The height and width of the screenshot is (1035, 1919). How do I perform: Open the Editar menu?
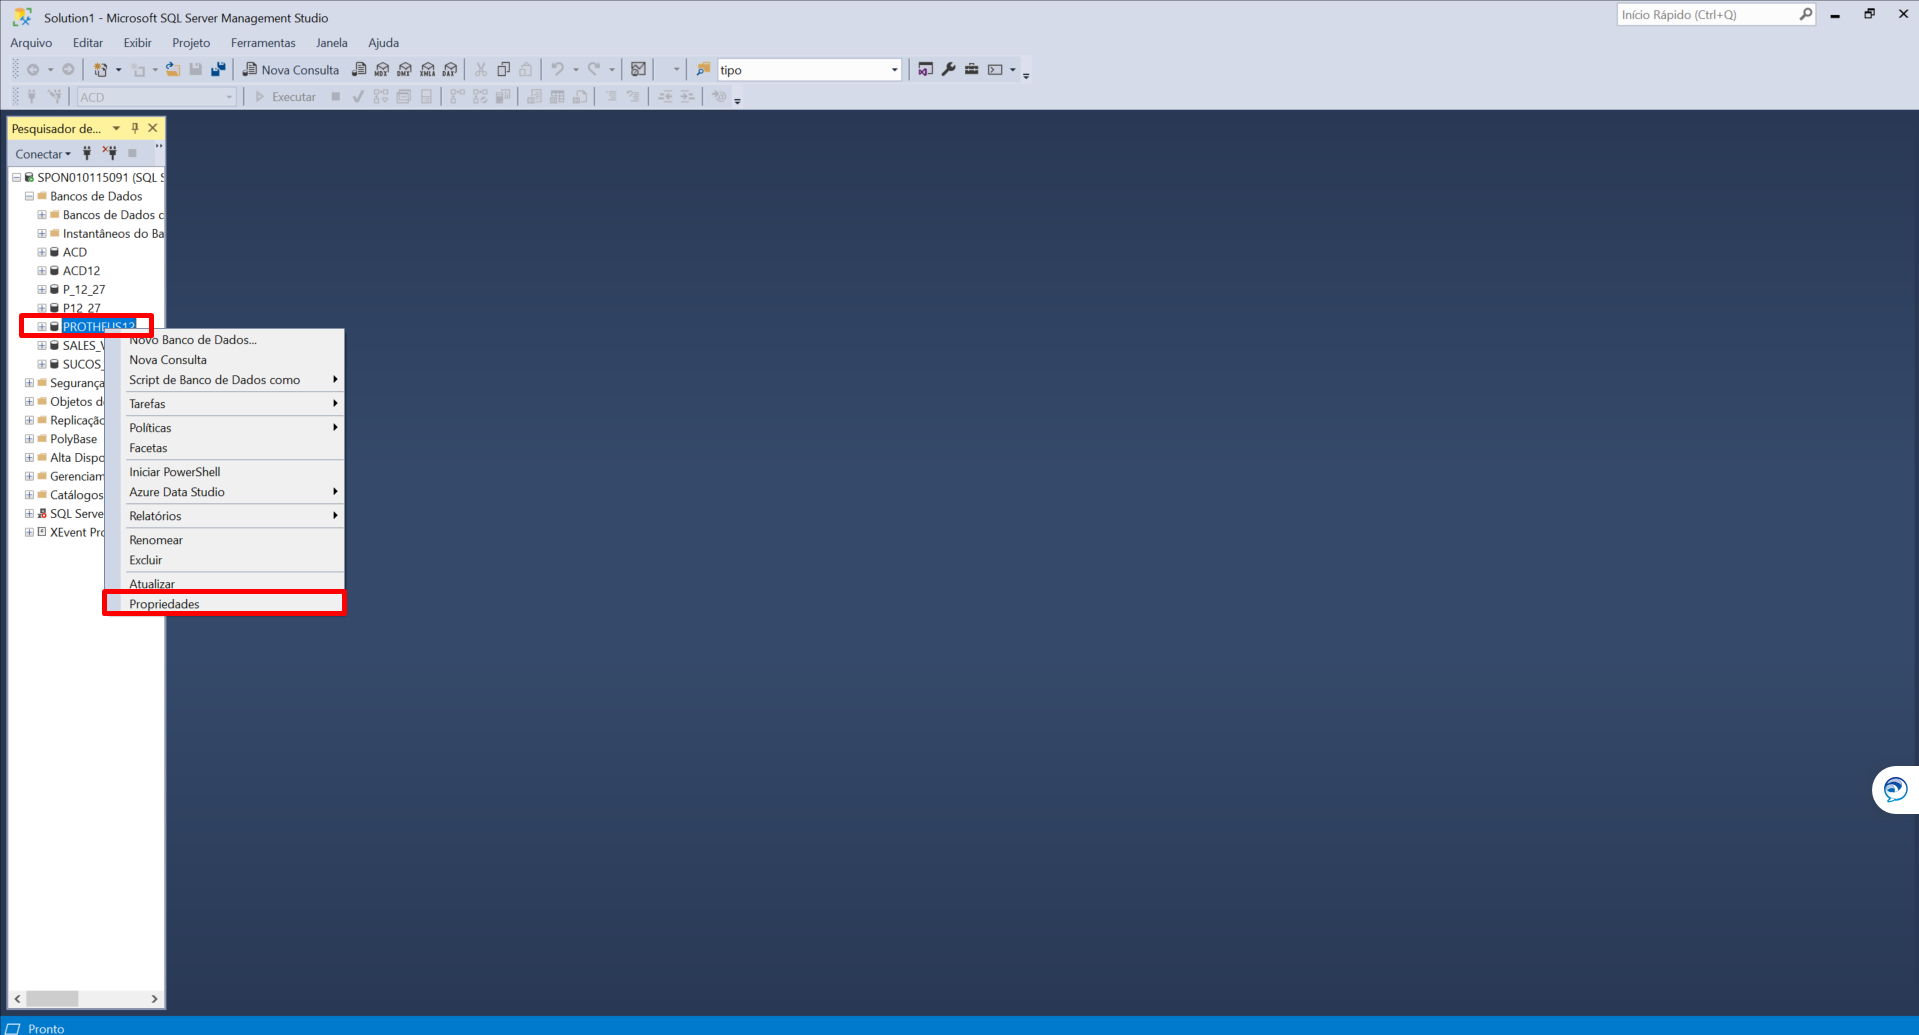click(88, 43)
